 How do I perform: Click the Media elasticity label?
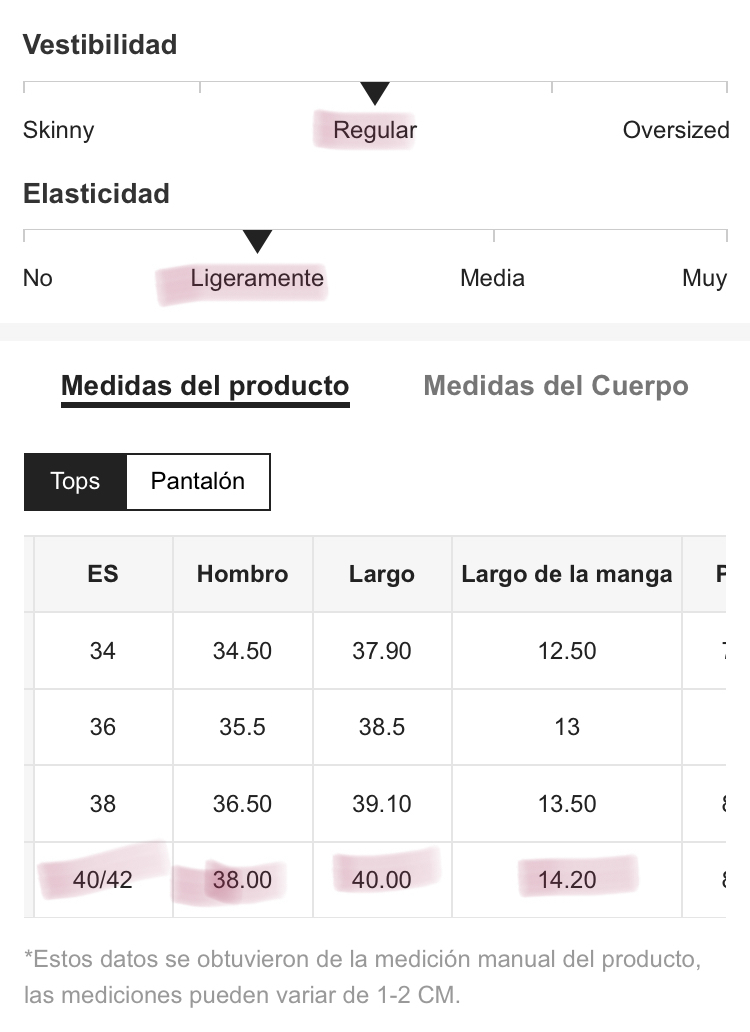[x=493, y=278]
